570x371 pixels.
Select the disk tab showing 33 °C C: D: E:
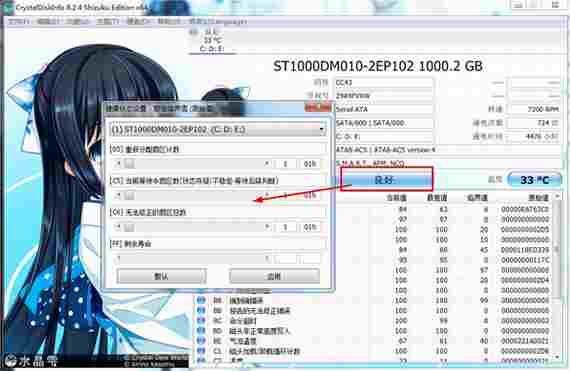[212, 40]
